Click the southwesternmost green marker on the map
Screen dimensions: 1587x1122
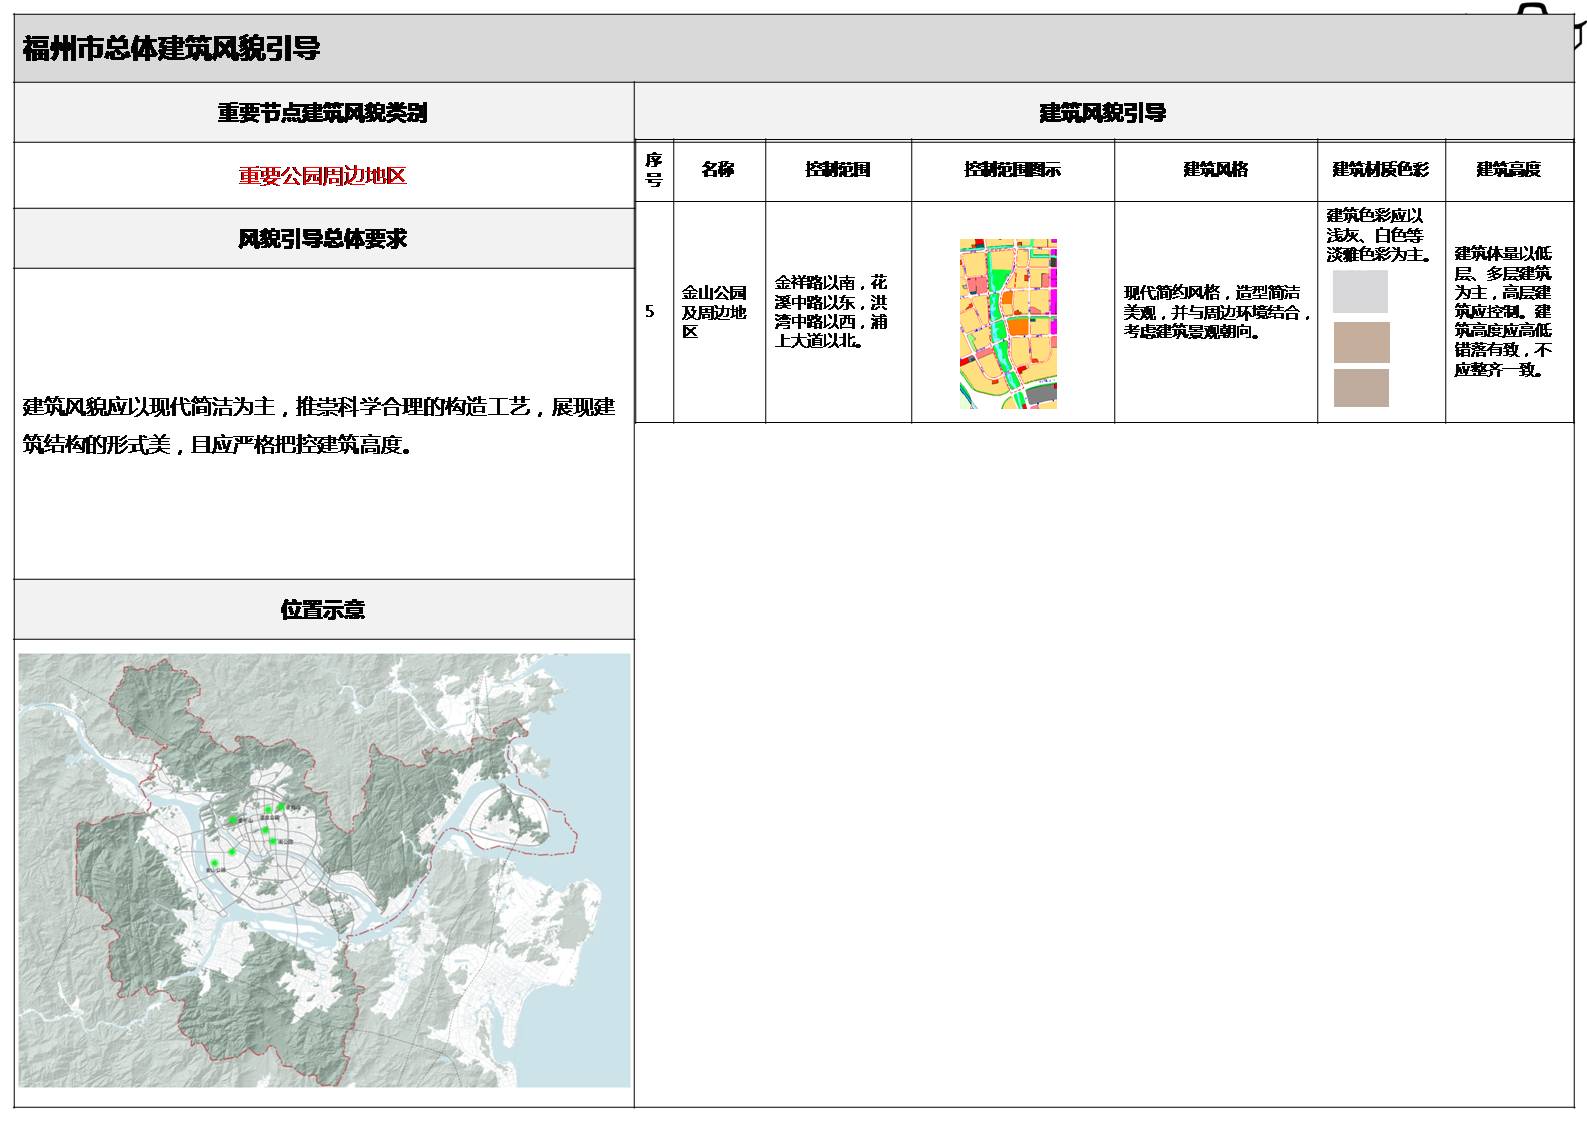[214, 863]
